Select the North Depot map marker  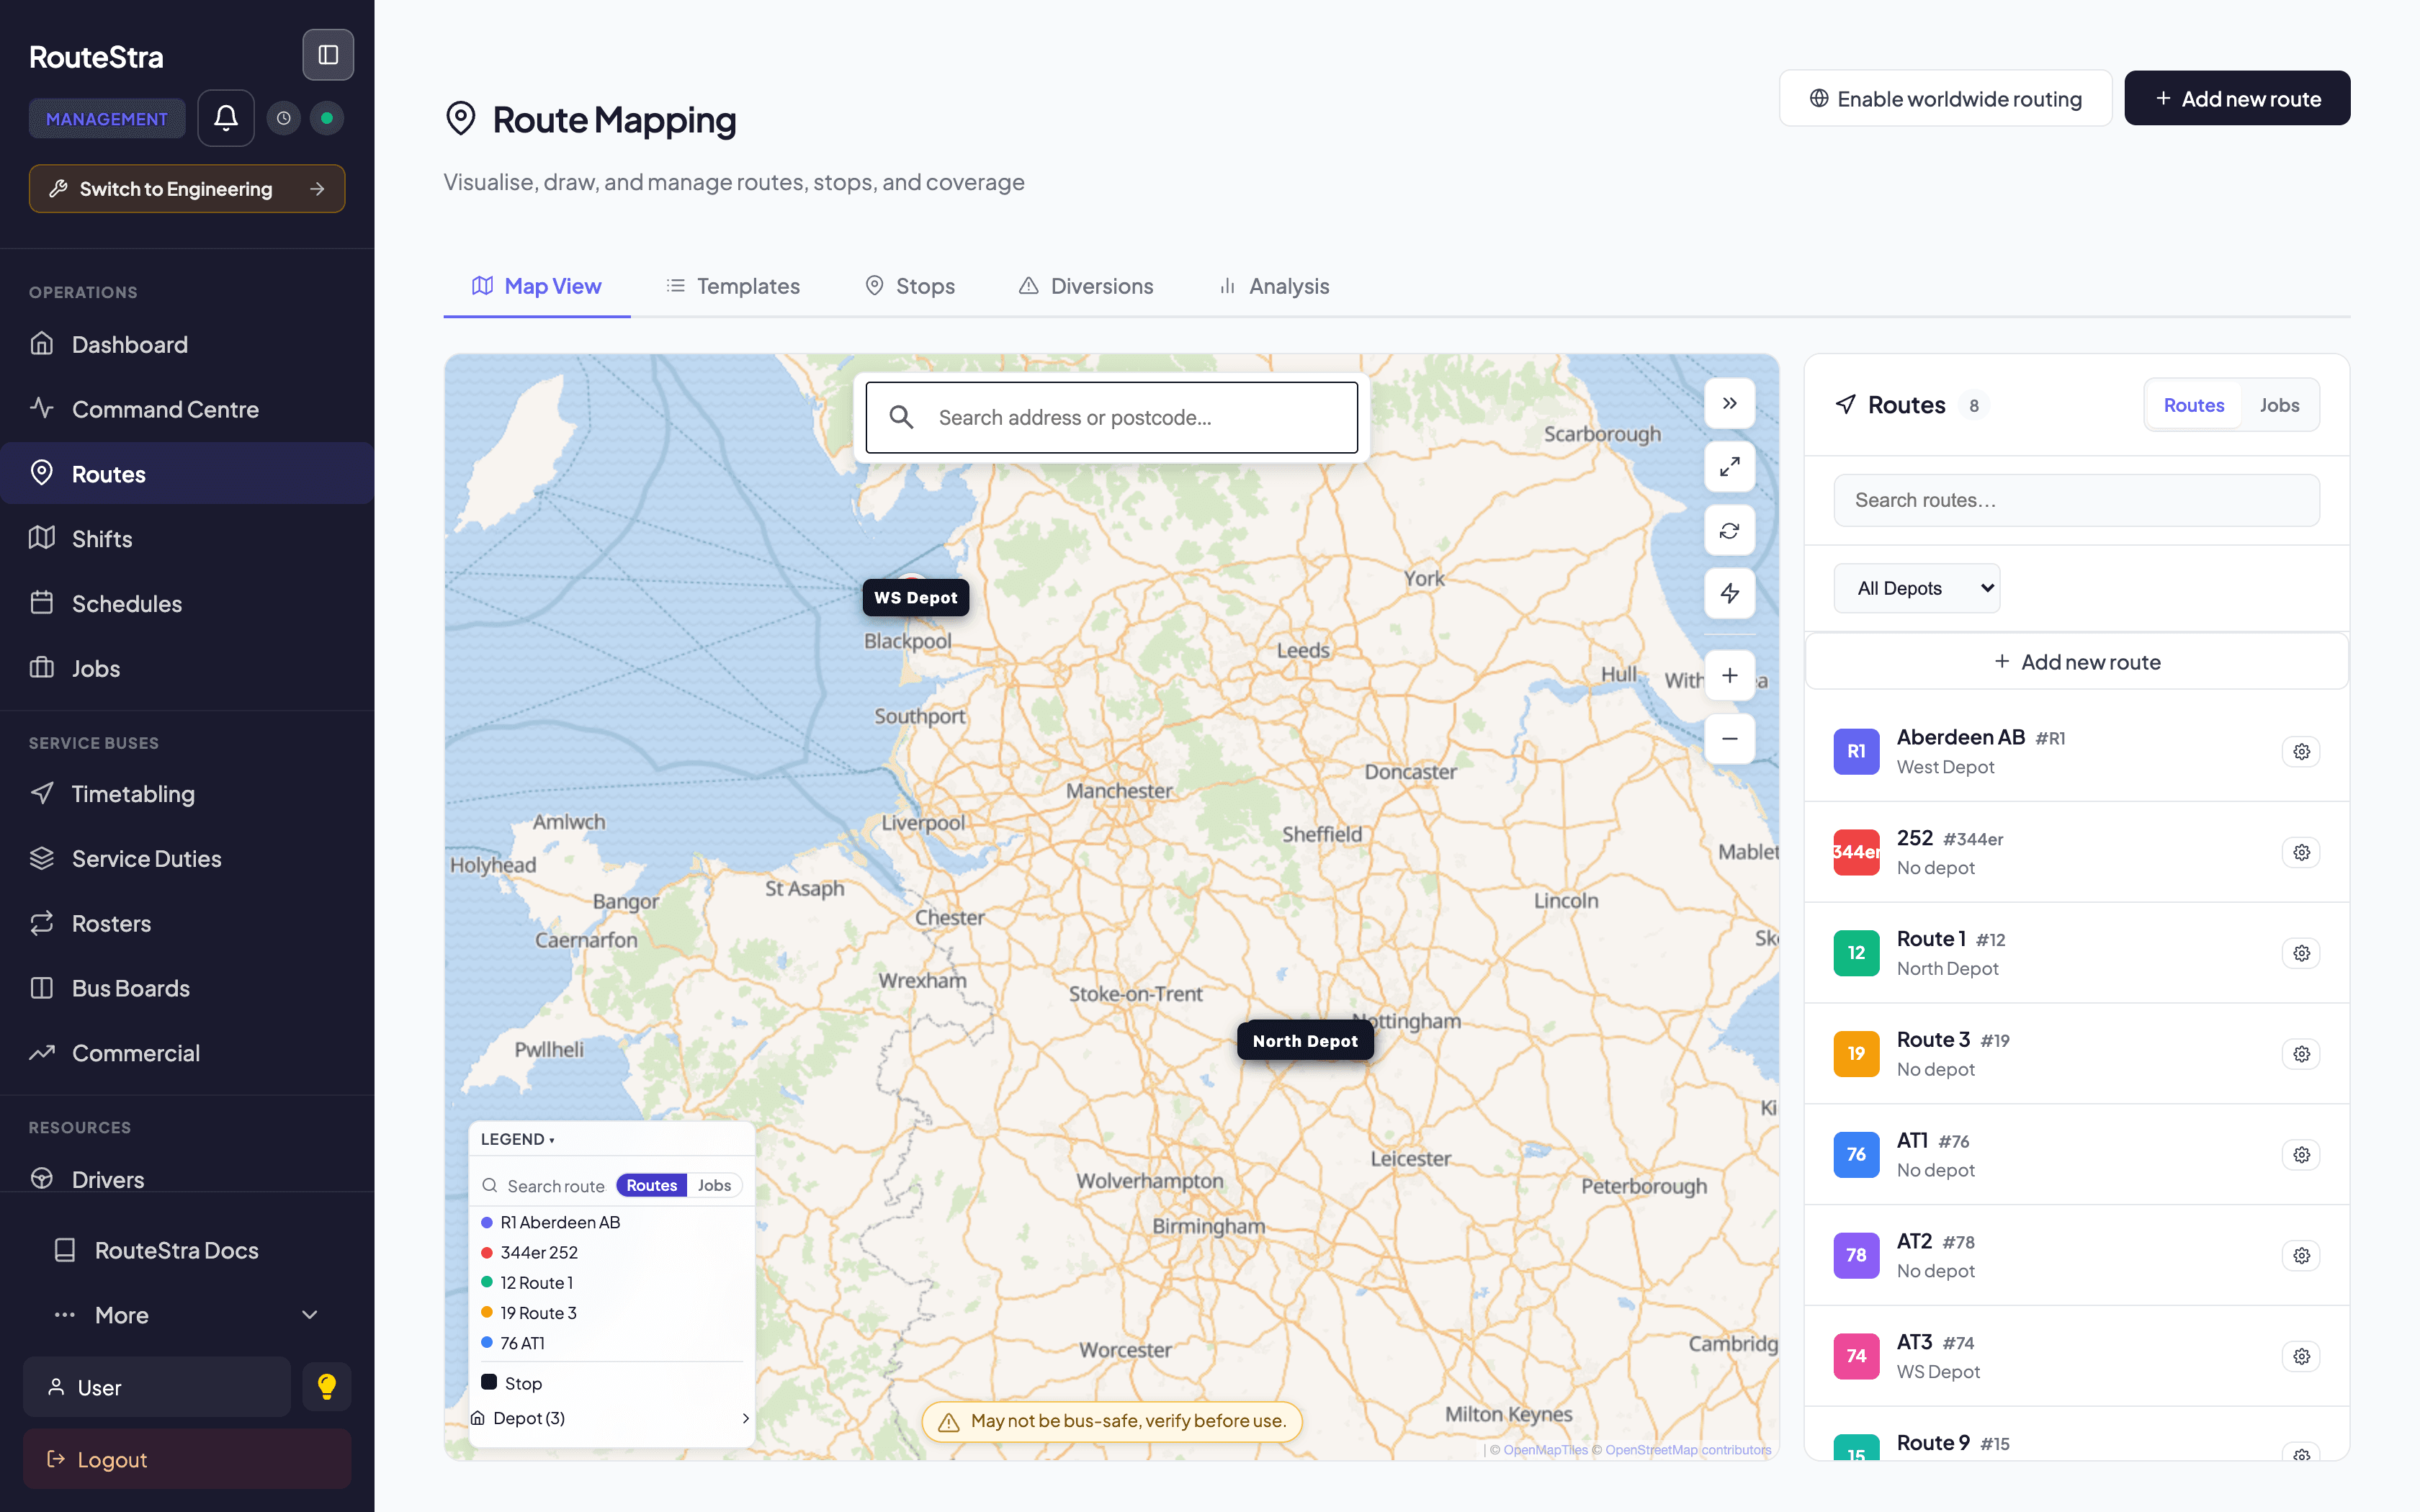[1305, 1041]
